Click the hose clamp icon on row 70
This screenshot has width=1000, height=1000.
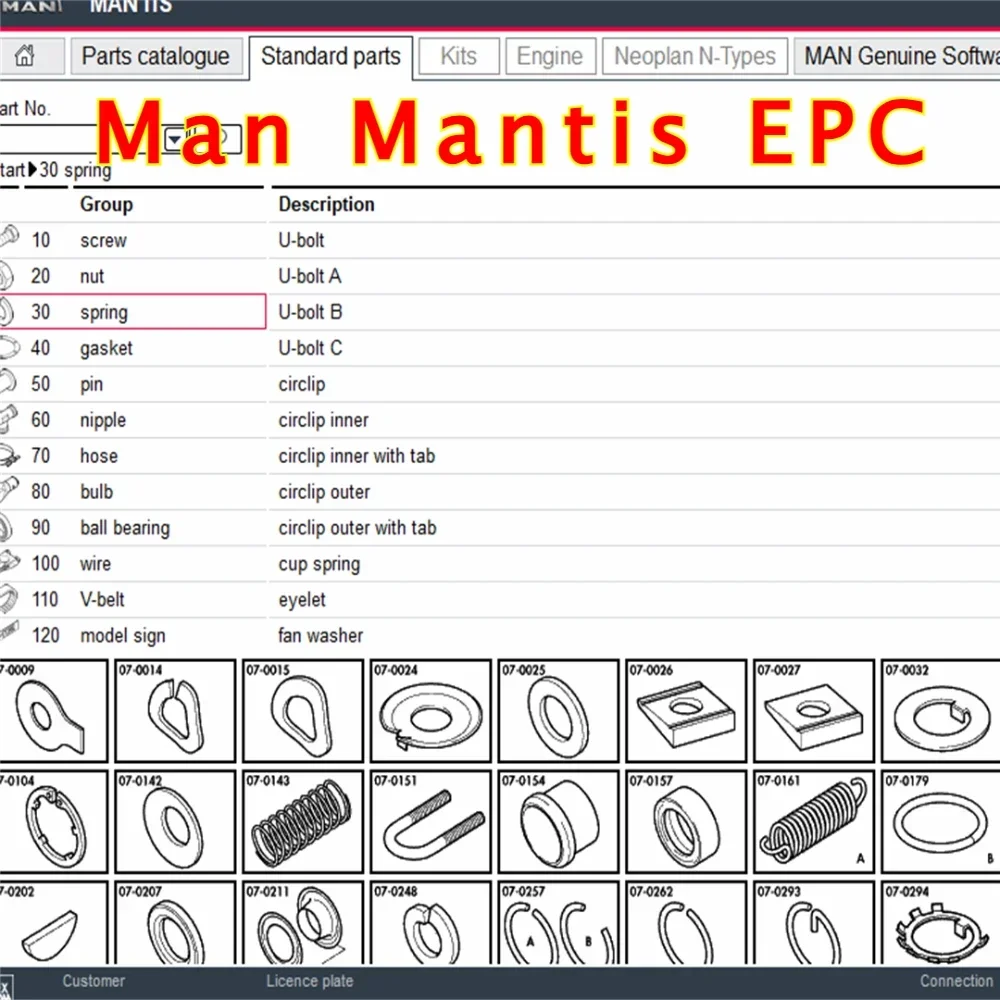tap(8, 454)
